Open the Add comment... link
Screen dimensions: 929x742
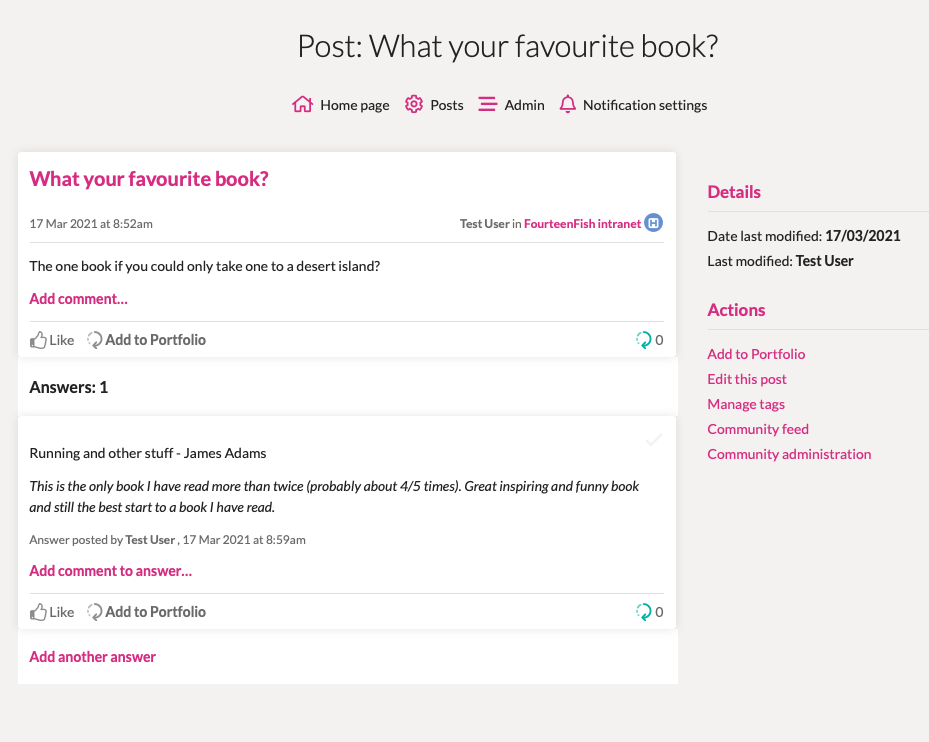78,299
